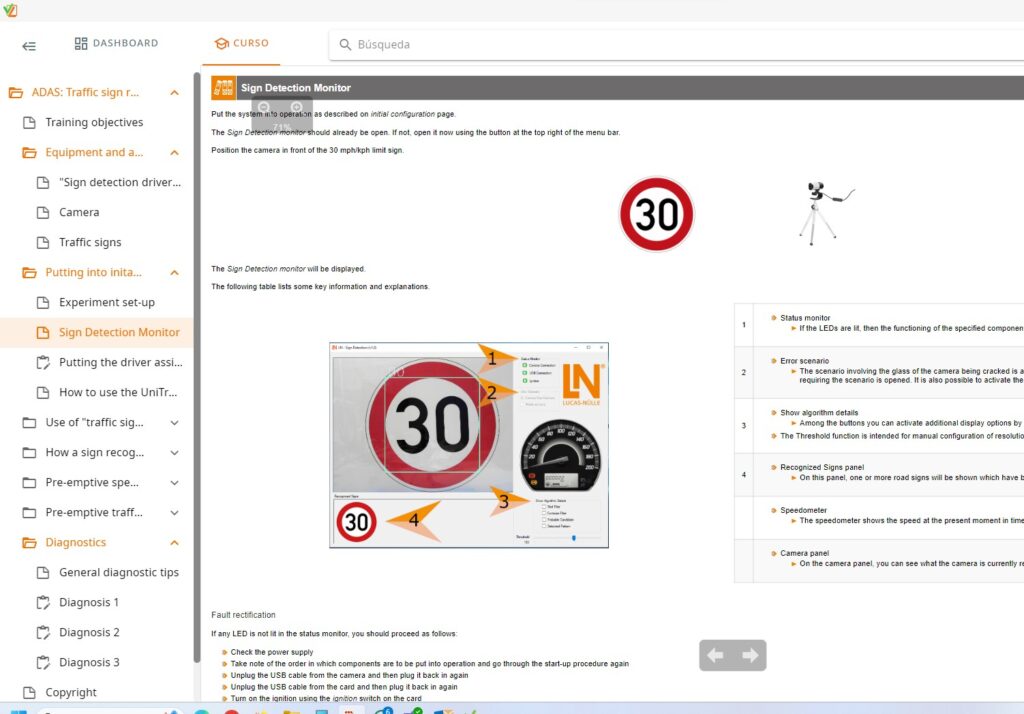Click the zoom-out magnifier icon
The image size is (1024, 714).
264,107
